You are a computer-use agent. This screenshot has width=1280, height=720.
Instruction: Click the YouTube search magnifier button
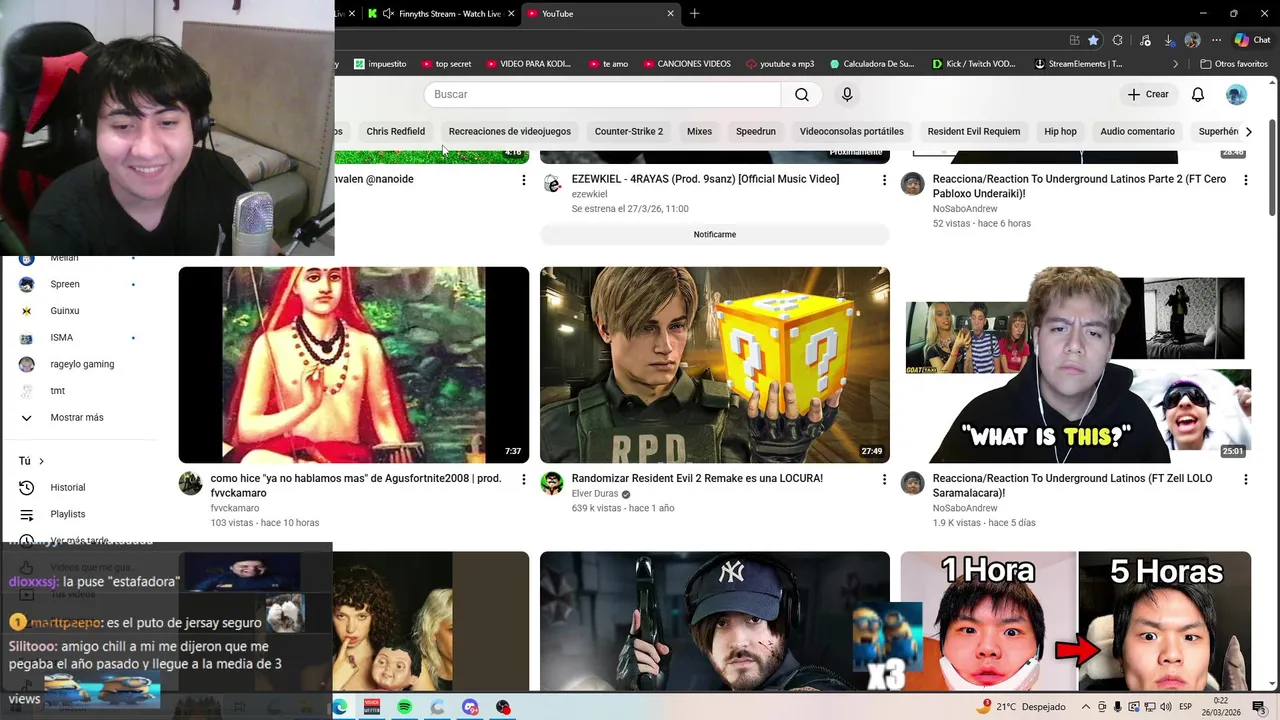(802, 94)
